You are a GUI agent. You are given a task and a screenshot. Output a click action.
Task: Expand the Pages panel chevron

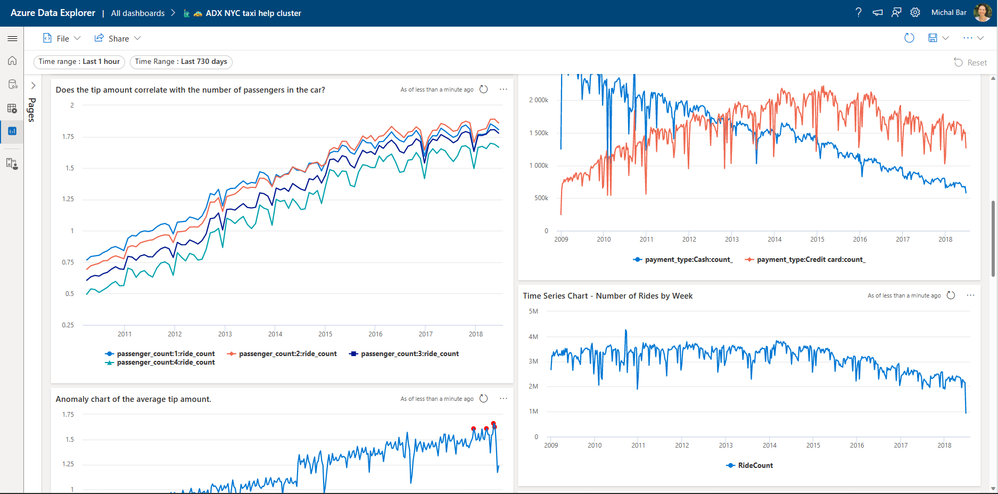(x=33, y=85)
